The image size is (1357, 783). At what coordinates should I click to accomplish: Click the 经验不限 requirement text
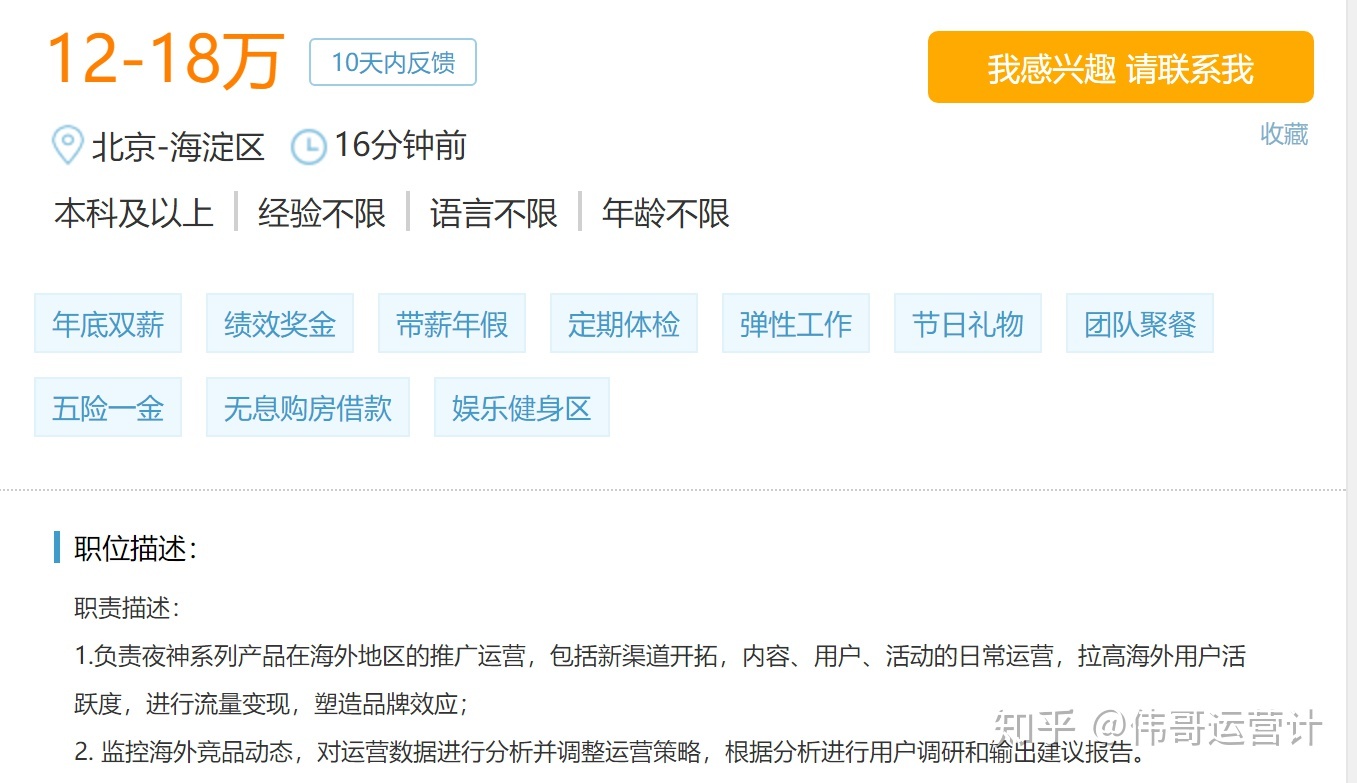pyautogui.click(x=322, y=213)
